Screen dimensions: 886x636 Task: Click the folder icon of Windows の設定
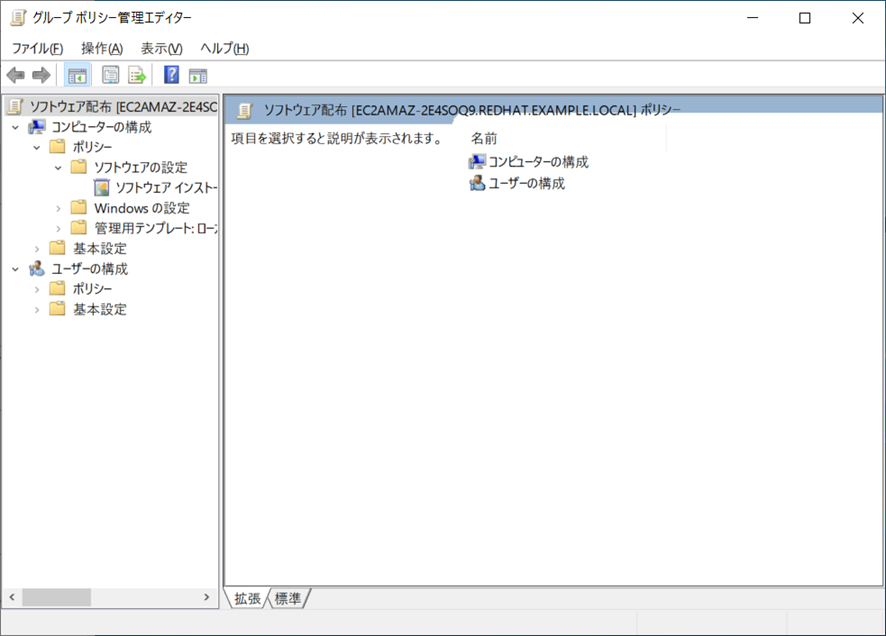(79, 208)
